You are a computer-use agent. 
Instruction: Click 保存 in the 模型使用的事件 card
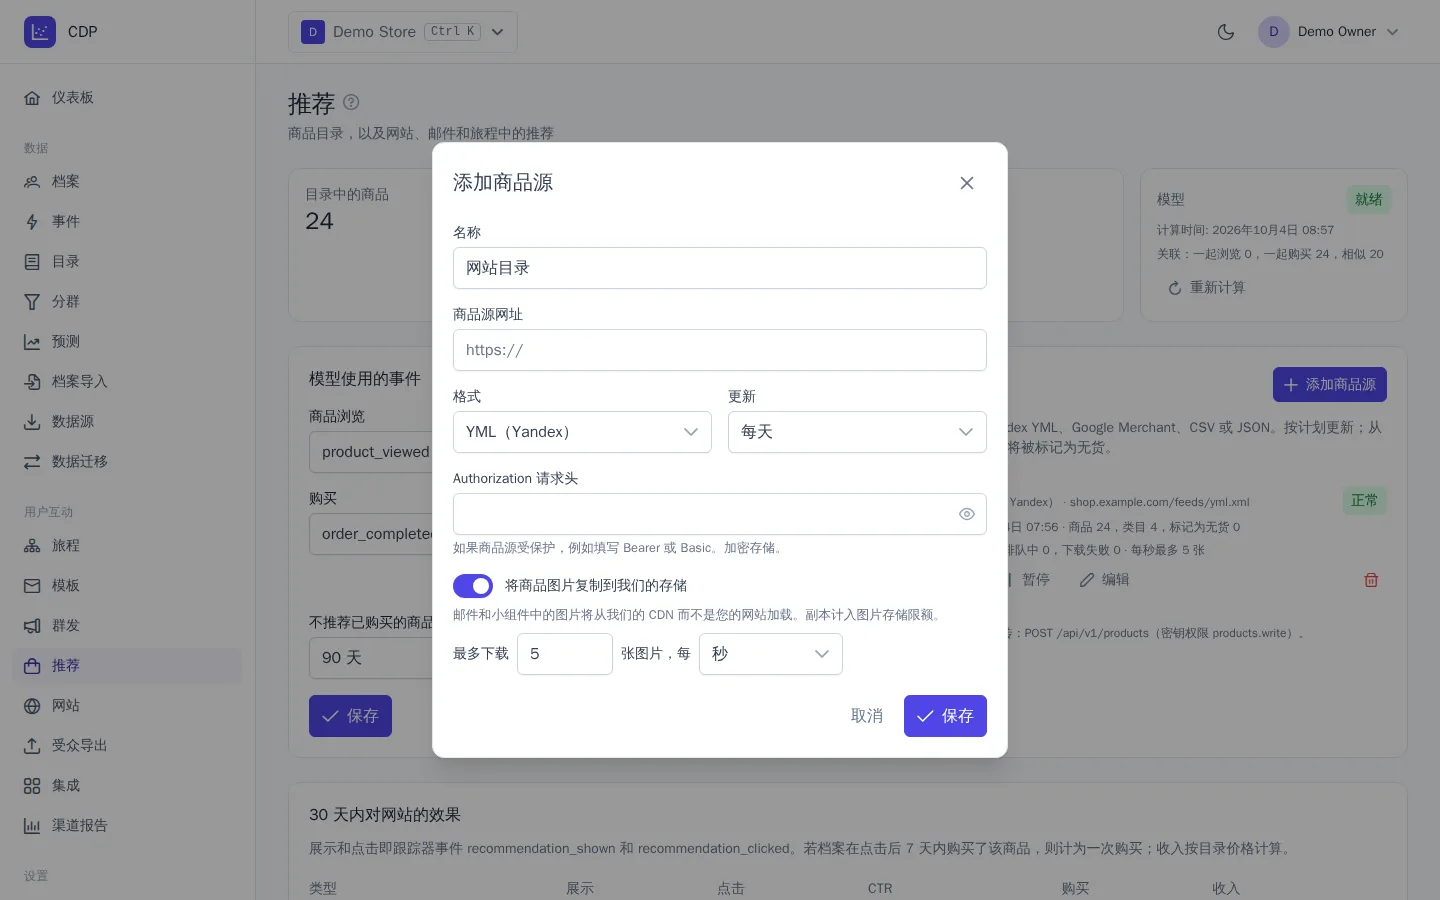(350, 716)
